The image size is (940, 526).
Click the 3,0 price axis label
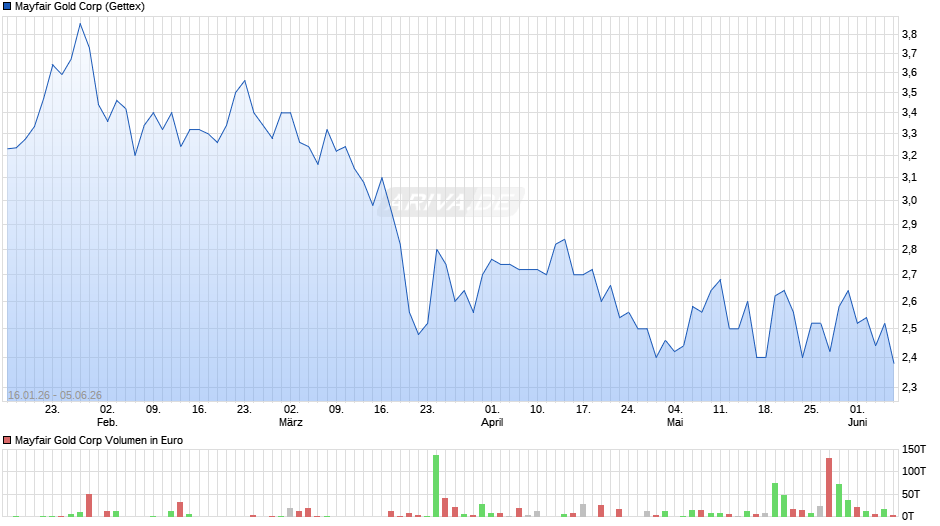pos(909,200)
